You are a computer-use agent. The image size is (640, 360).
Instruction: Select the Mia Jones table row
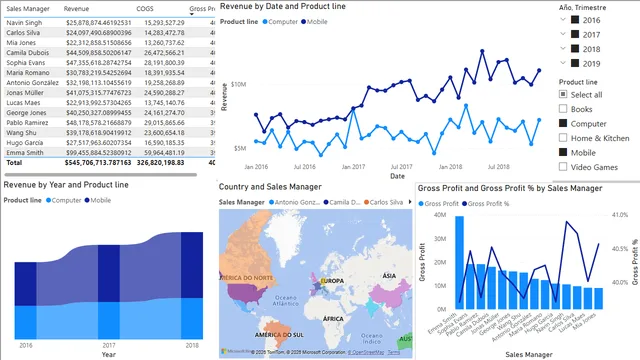click(x=109, y=42)
